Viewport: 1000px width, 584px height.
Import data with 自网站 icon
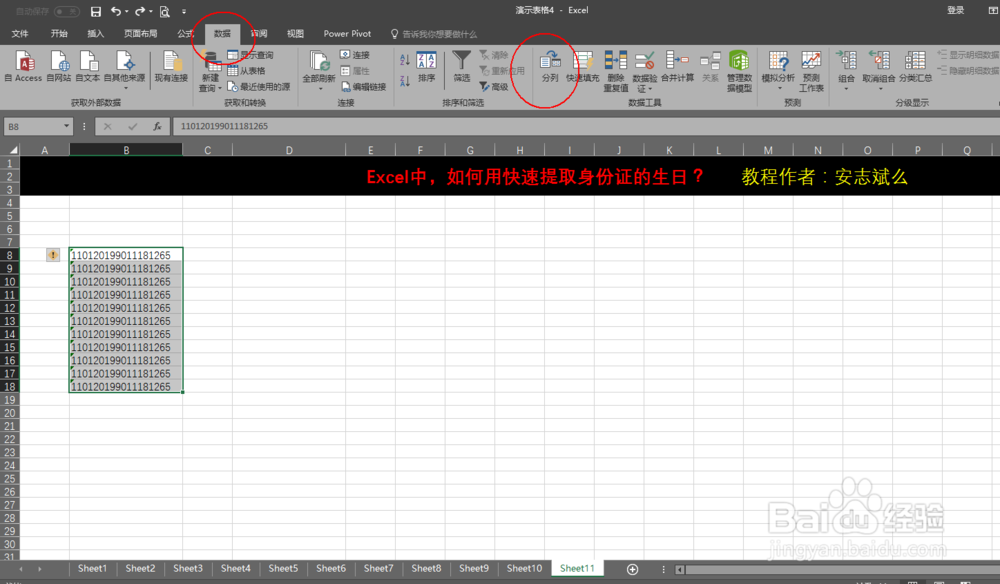59,66
